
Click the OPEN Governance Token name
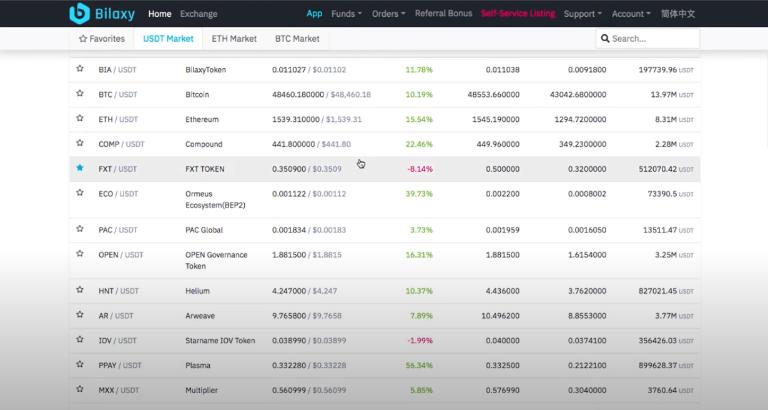(x=216, y=260)
